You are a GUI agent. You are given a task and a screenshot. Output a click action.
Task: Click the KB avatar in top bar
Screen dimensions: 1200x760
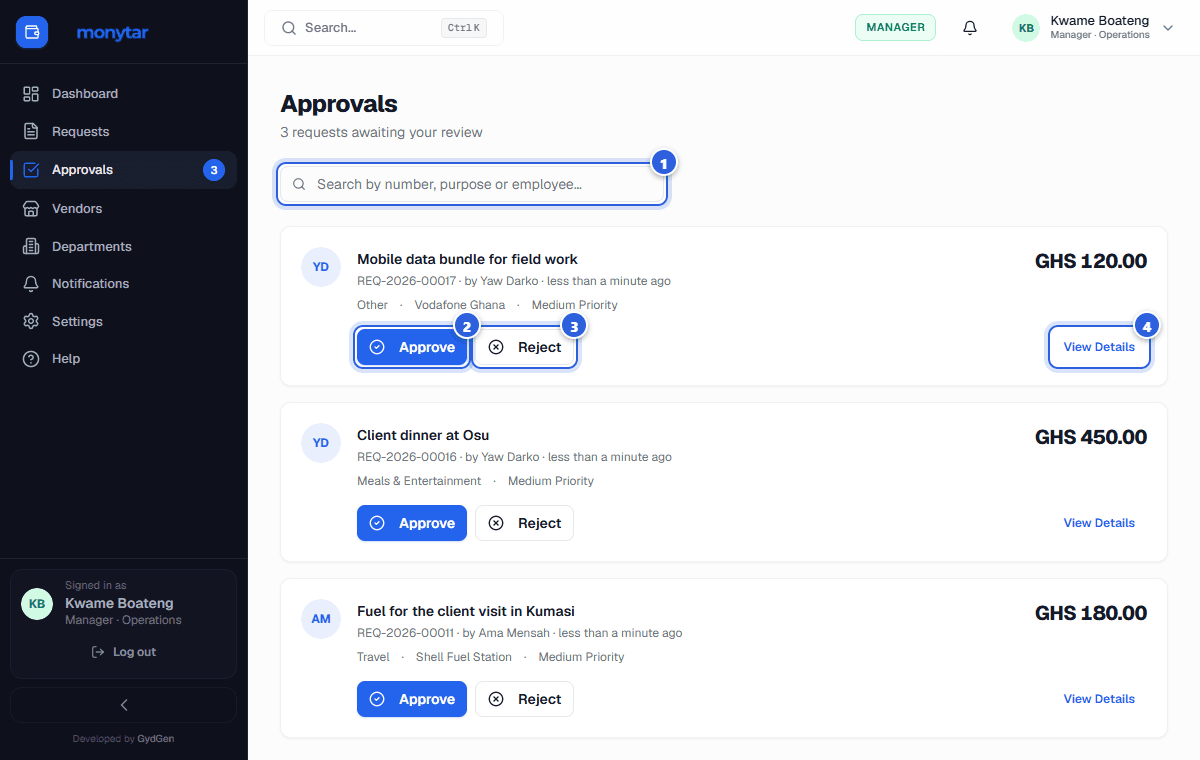1026,28
